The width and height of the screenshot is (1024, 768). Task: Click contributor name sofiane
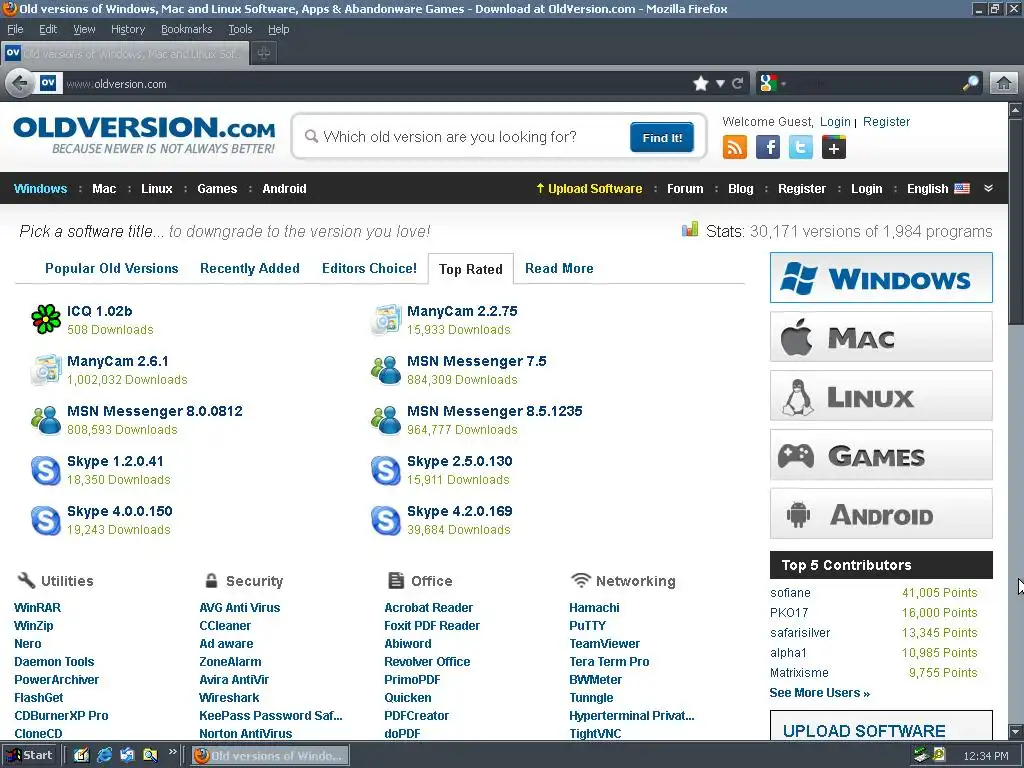click(x=790, y=593)
